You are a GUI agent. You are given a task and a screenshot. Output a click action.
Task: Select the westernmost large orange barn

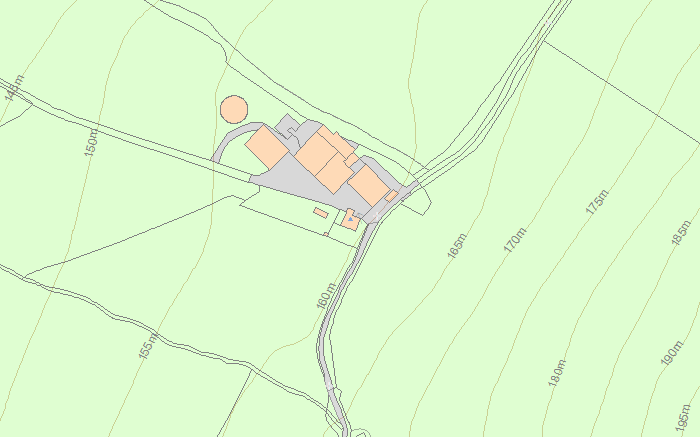coord(267,147)
